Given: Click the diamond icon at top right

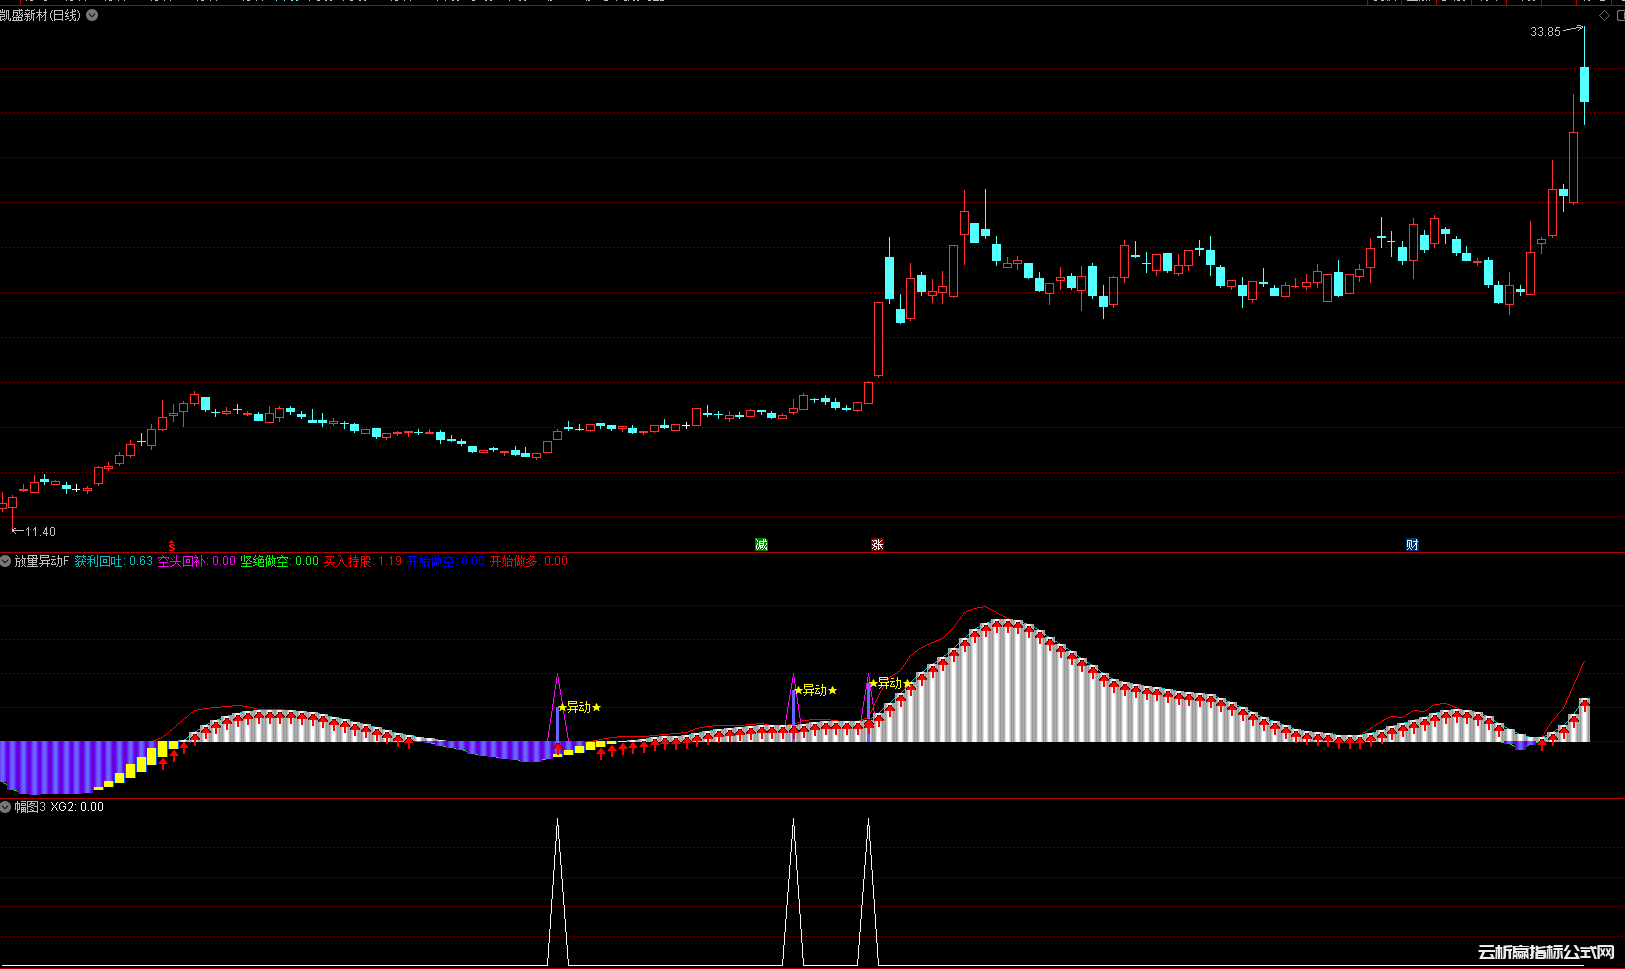Looking at the screenshot, I should [x=1605, y=16].
